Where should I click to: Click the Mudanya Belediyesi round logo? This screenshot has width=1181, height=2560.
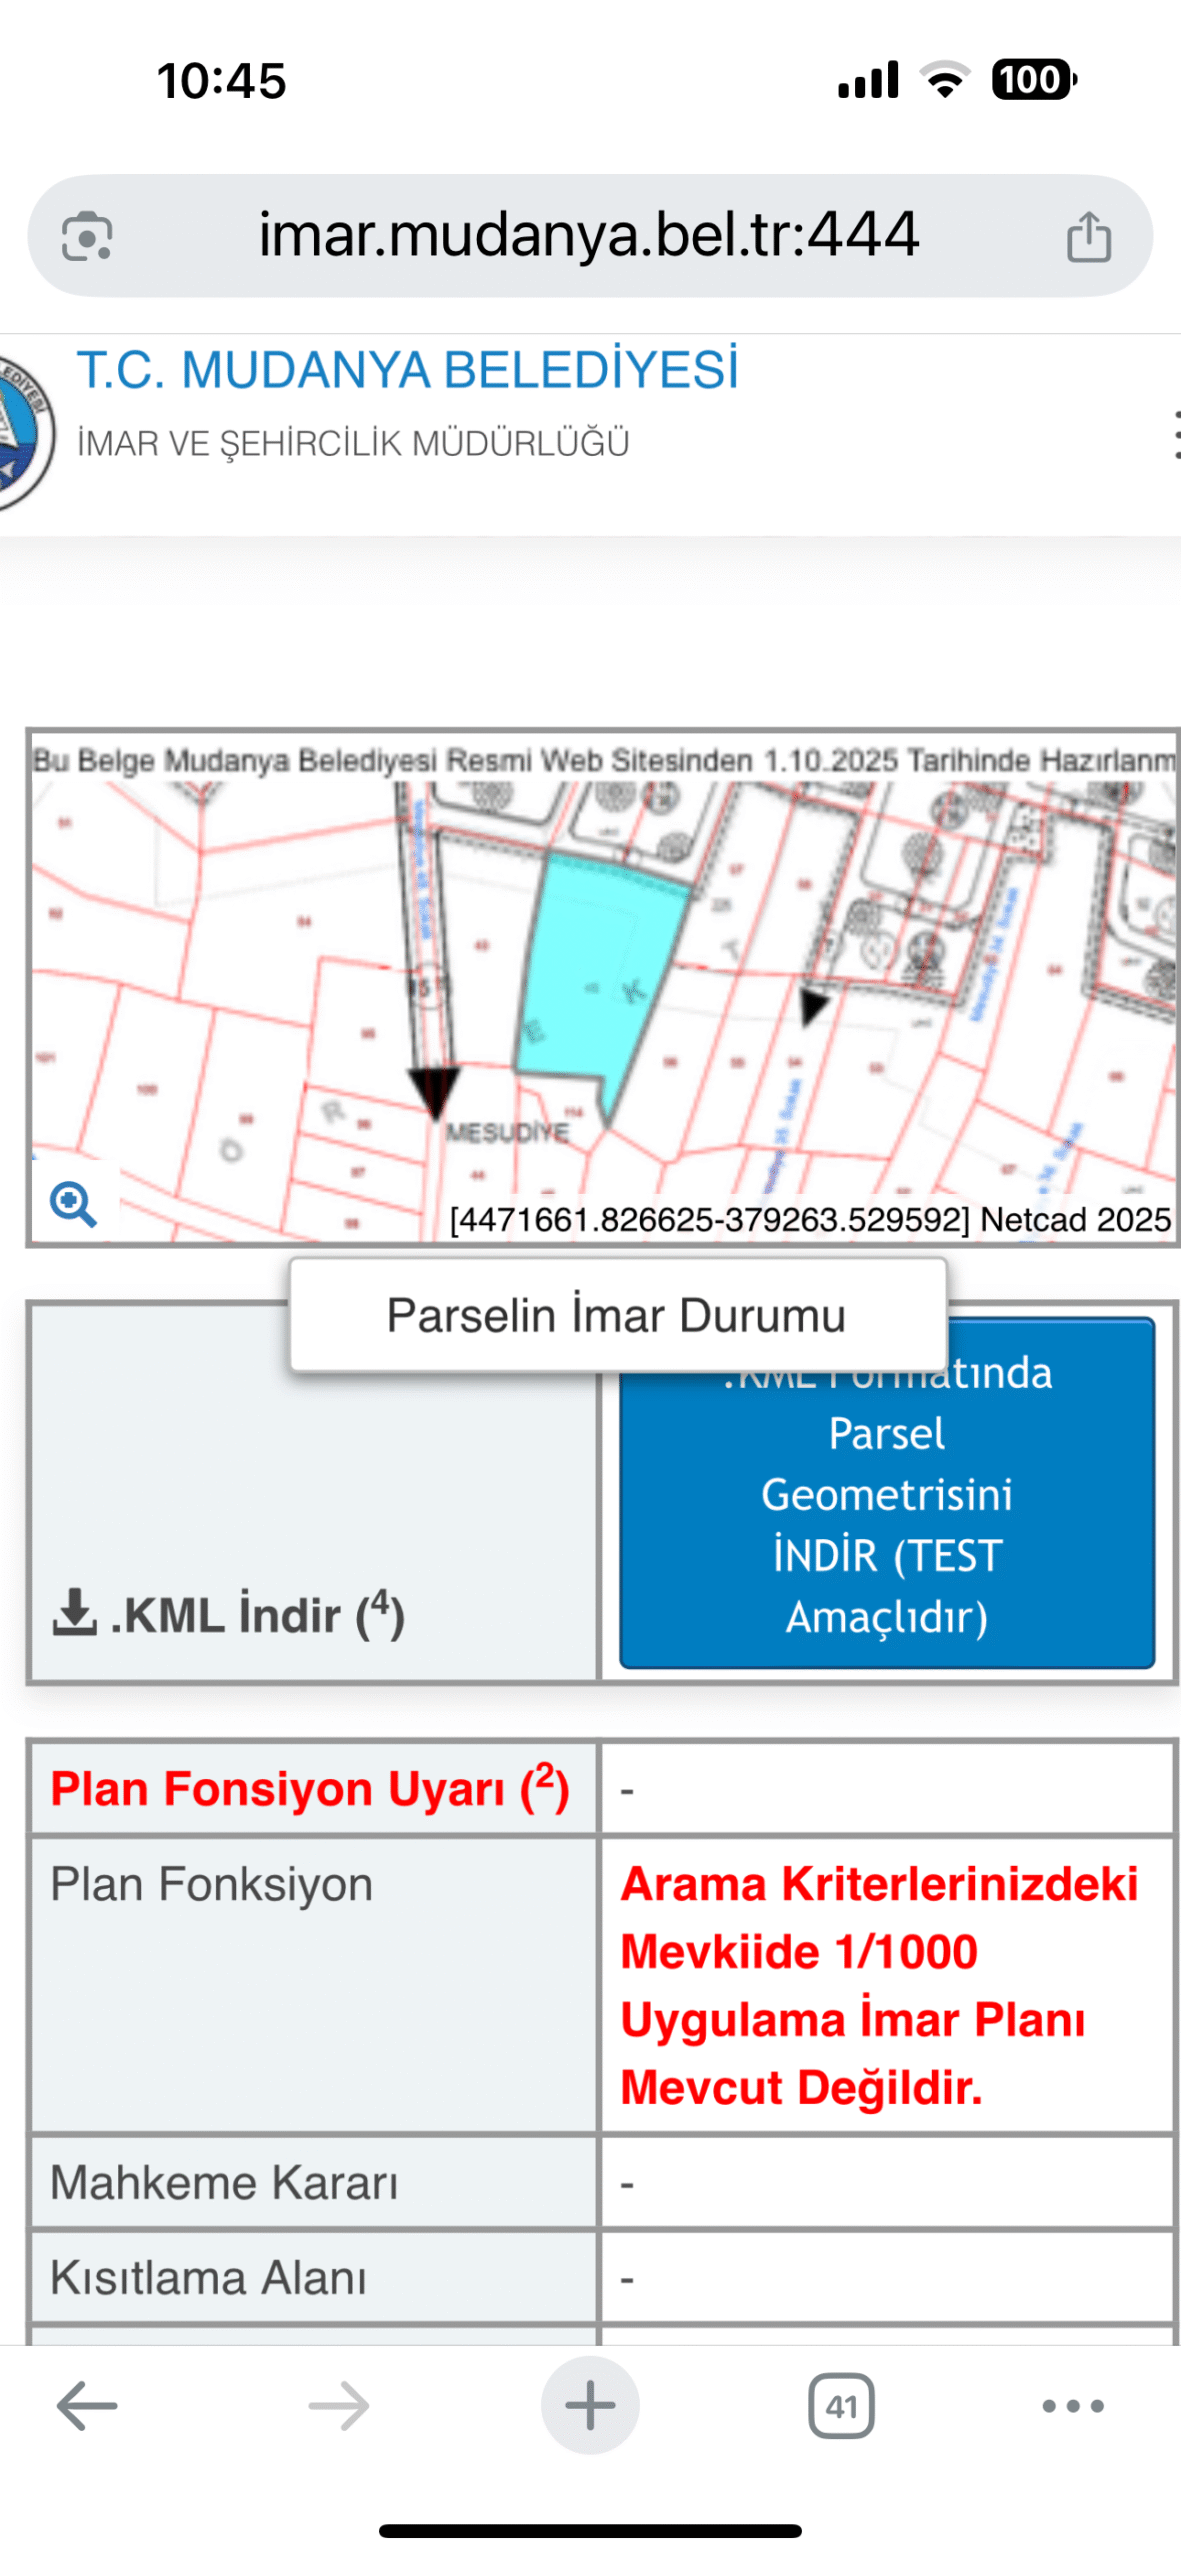(22, 432)
